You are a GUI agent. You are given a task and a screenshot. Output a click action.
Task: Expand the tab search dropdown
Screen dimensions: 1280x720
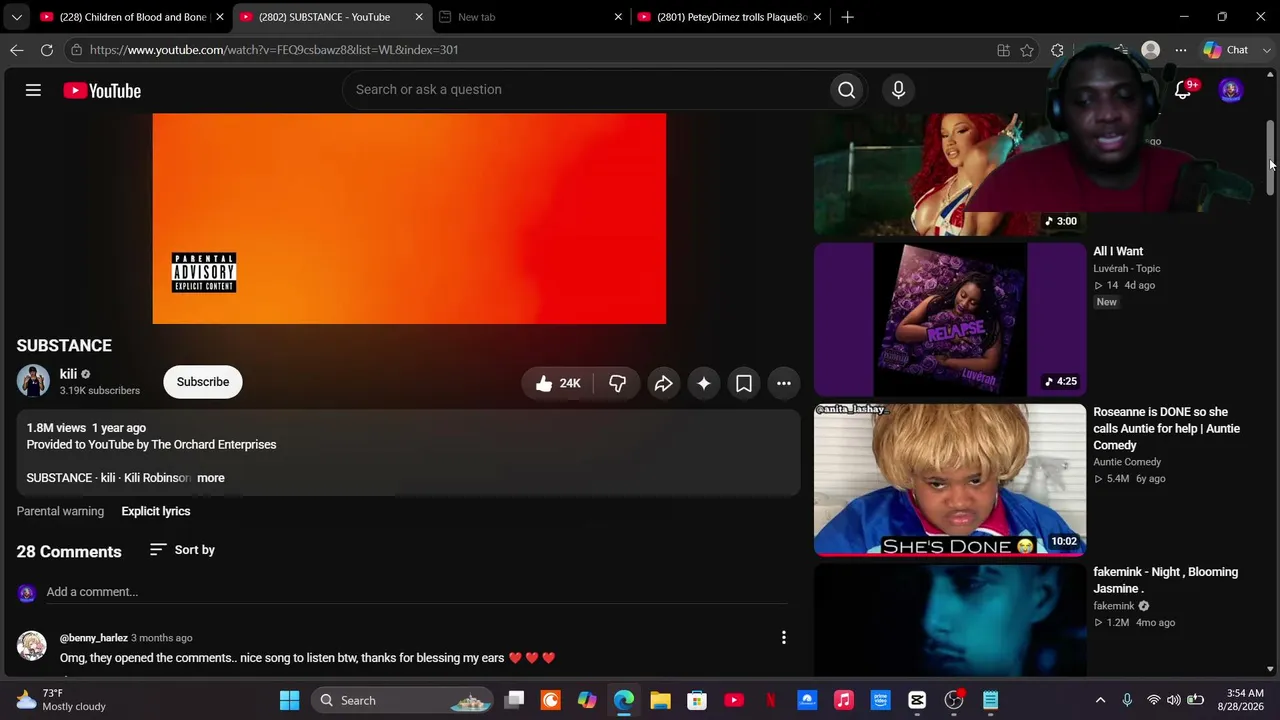17,17
